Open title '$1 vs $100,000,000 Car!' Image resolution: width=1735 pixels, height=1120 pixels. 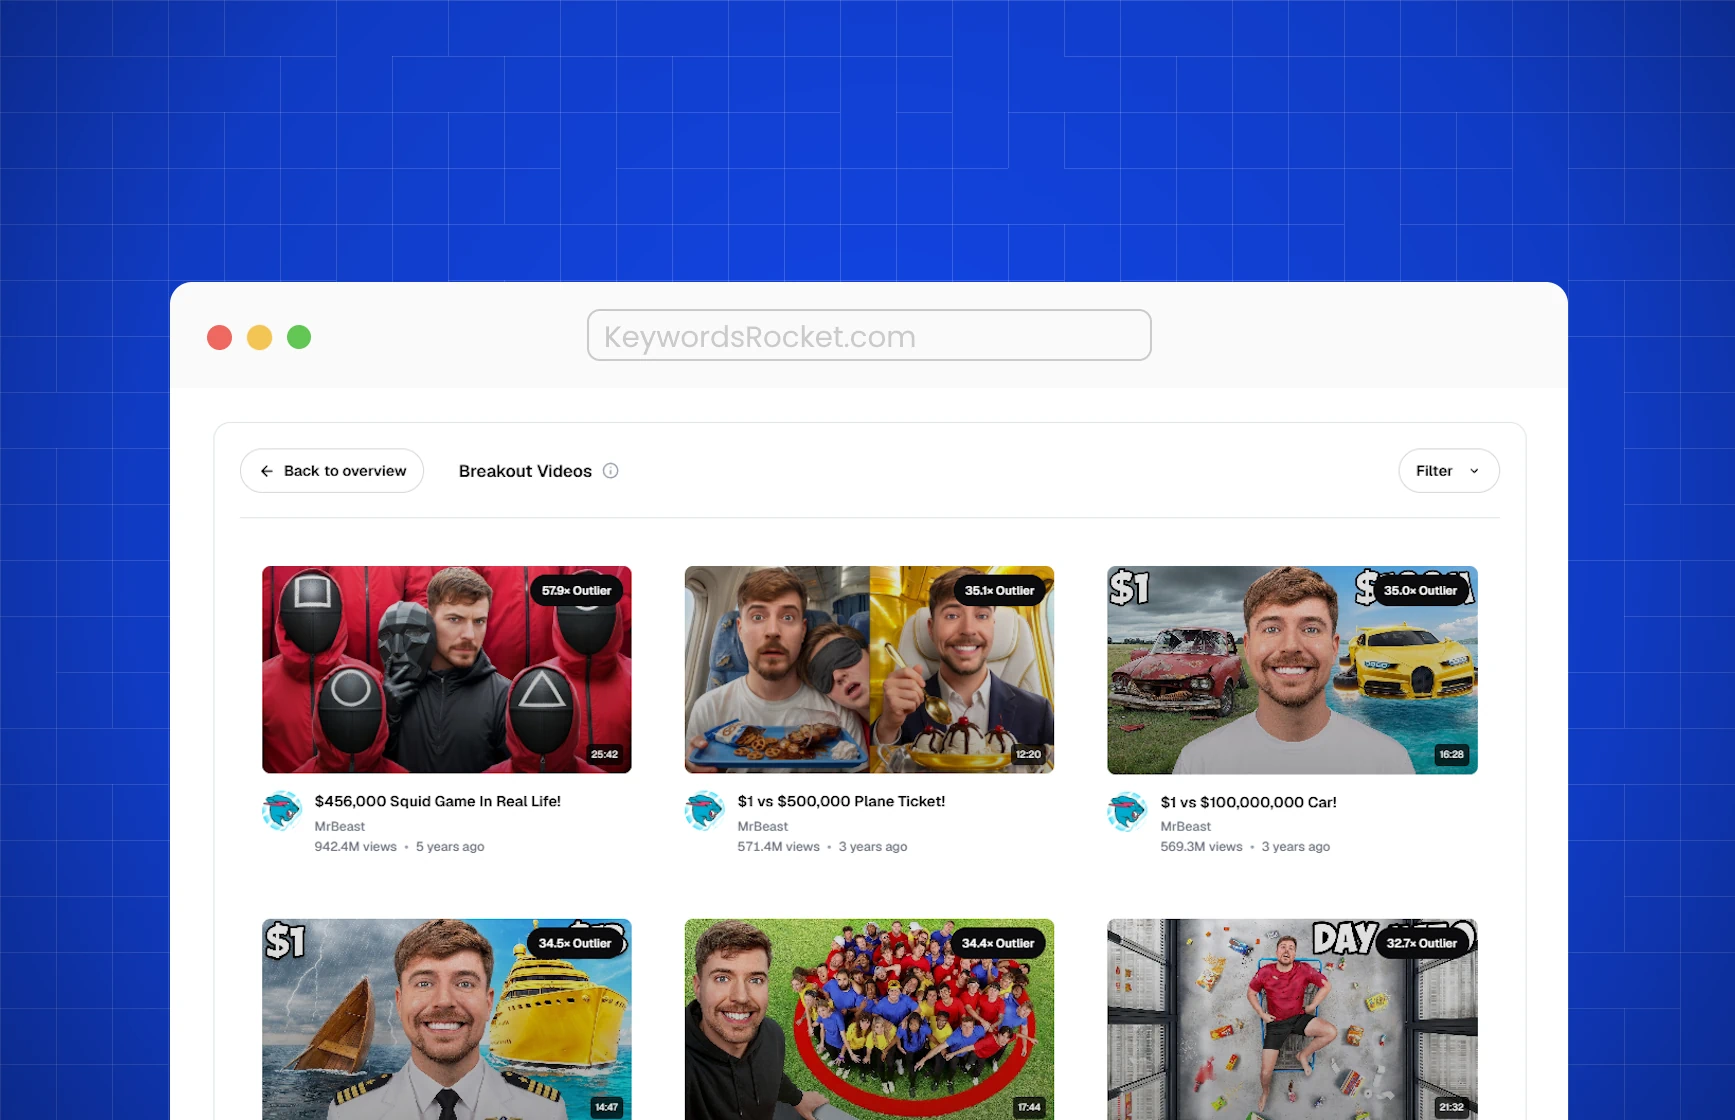coord(1248,802)
